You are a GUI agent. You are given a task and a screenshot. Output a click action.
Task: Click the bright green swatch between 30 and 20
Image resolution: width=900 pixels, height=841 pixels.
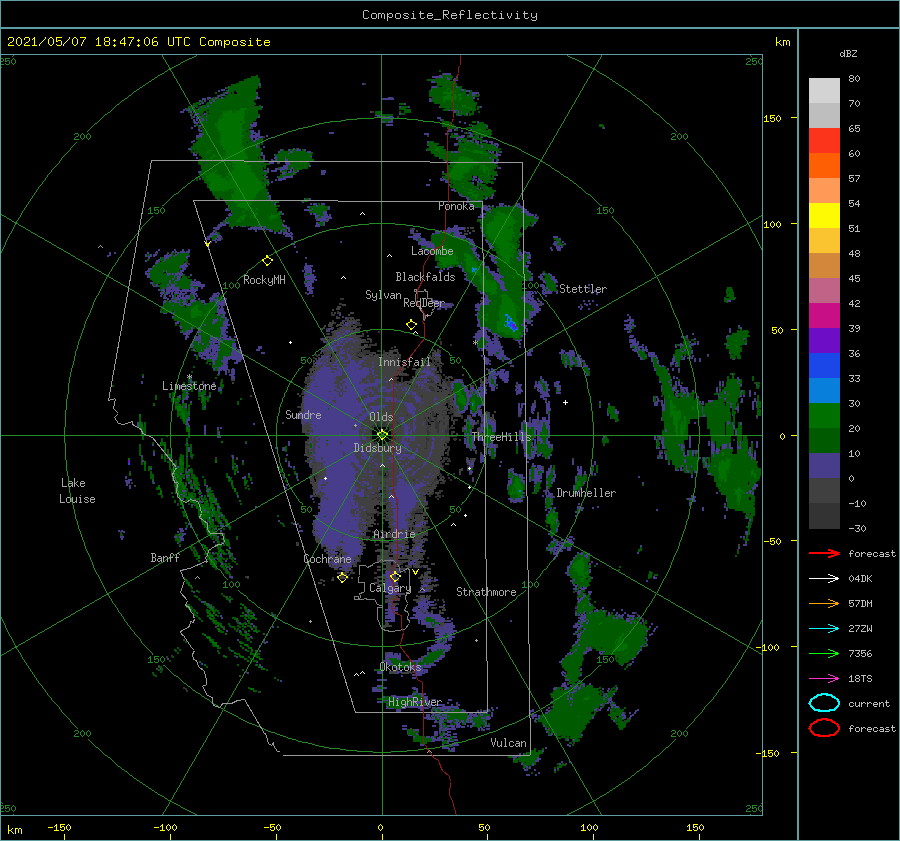[x=824, y=416]
